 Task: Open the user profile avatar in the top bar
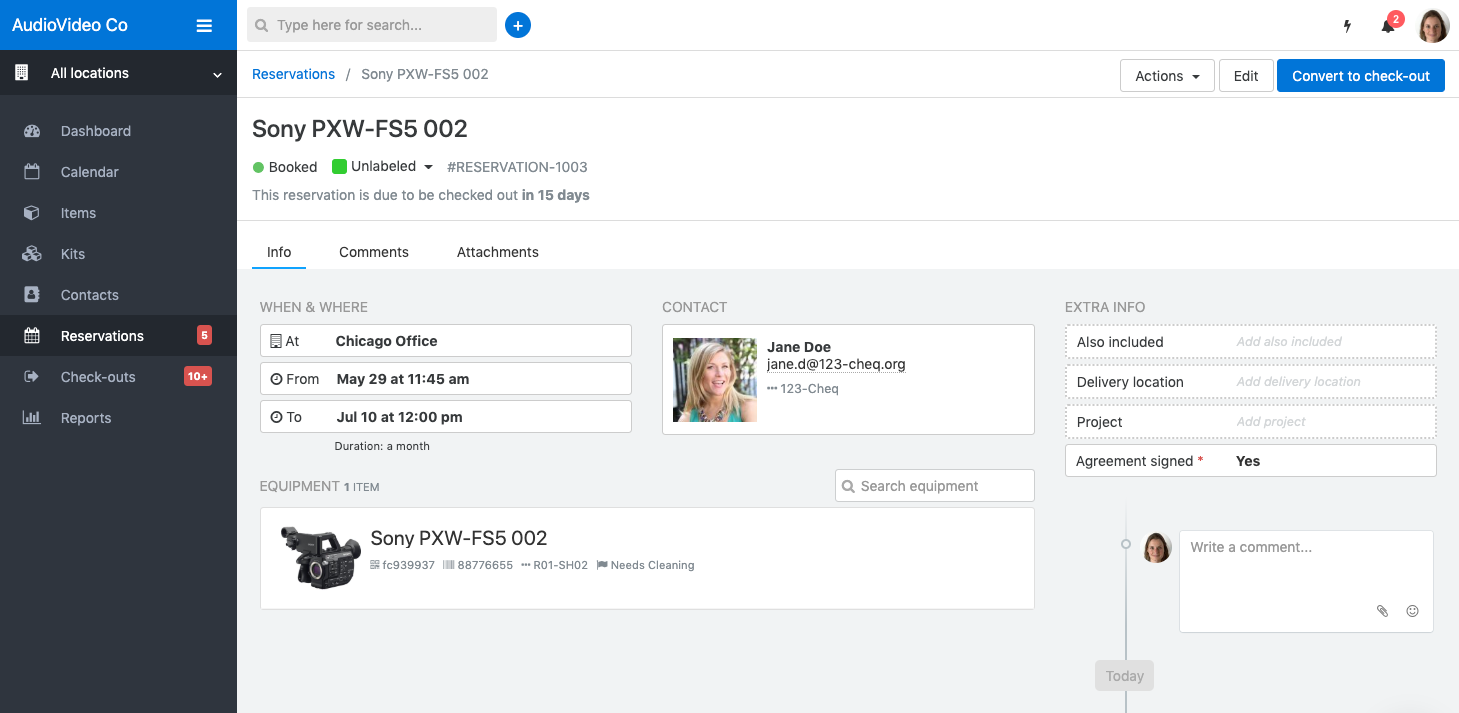tap(1434, 26)
